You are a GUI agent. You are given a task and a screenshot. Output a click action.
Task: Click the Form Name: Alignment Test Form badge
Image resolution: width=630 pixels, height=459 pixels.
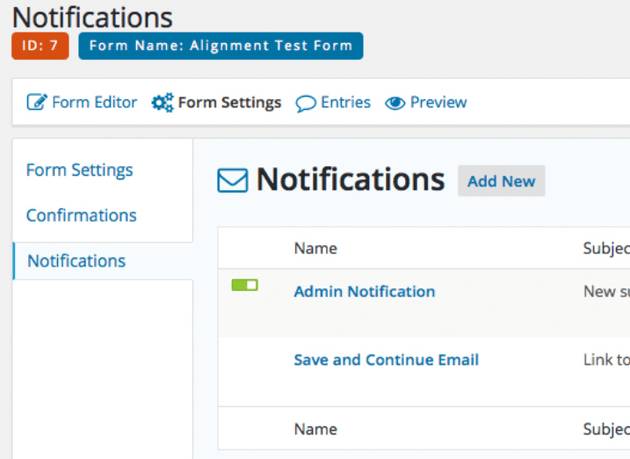click(x=221, y=46)
